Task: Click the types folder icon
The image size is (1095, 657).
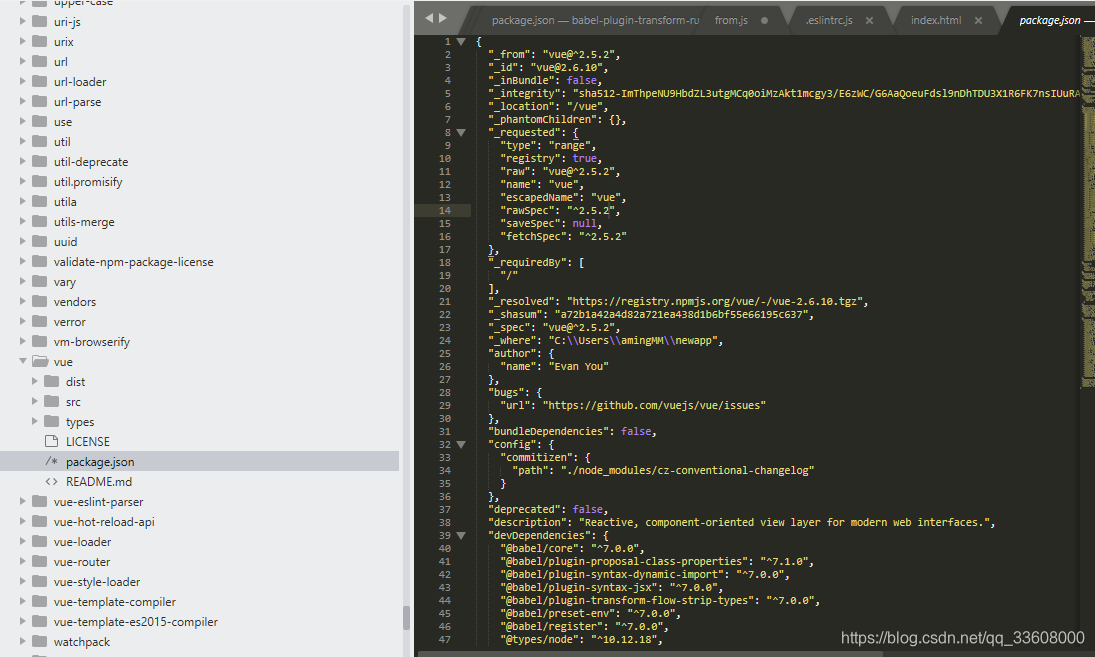Action: coord(52,421)
